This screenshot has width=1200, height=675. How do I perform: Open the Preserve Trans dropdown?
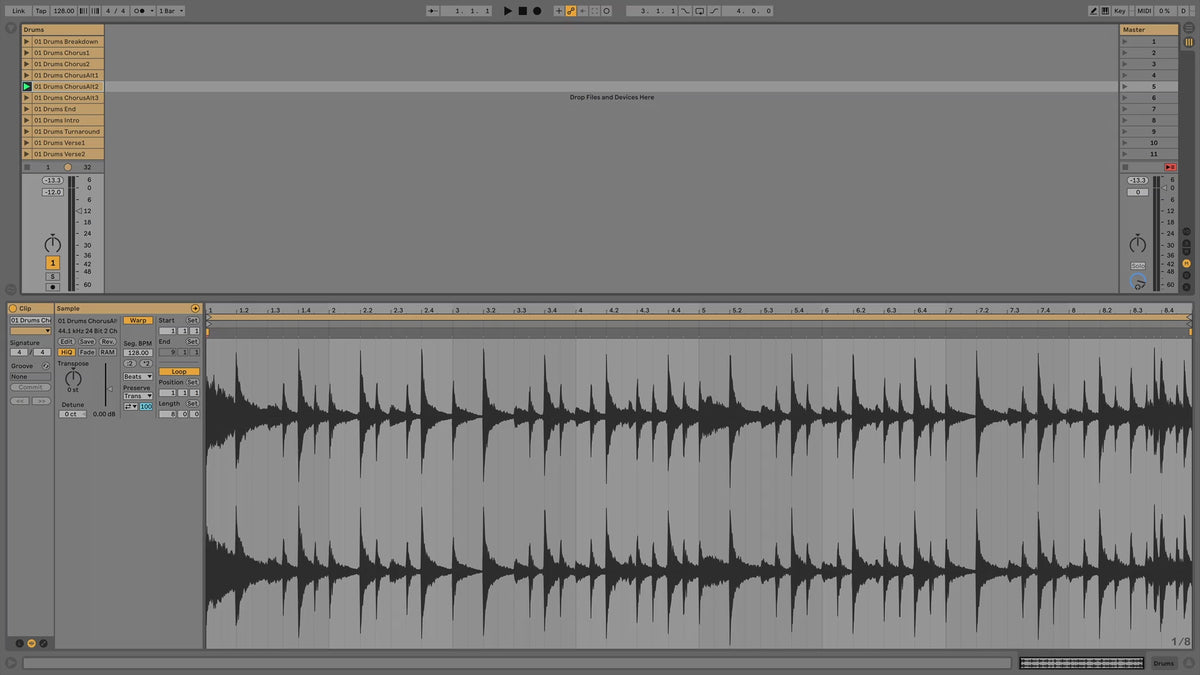(137, 396)
